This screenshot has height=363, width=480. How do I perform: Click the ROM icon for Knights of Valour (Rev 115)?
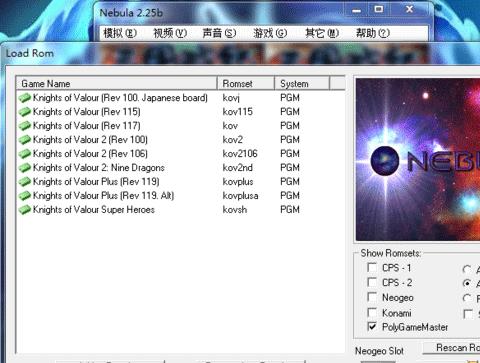(24, 112)
